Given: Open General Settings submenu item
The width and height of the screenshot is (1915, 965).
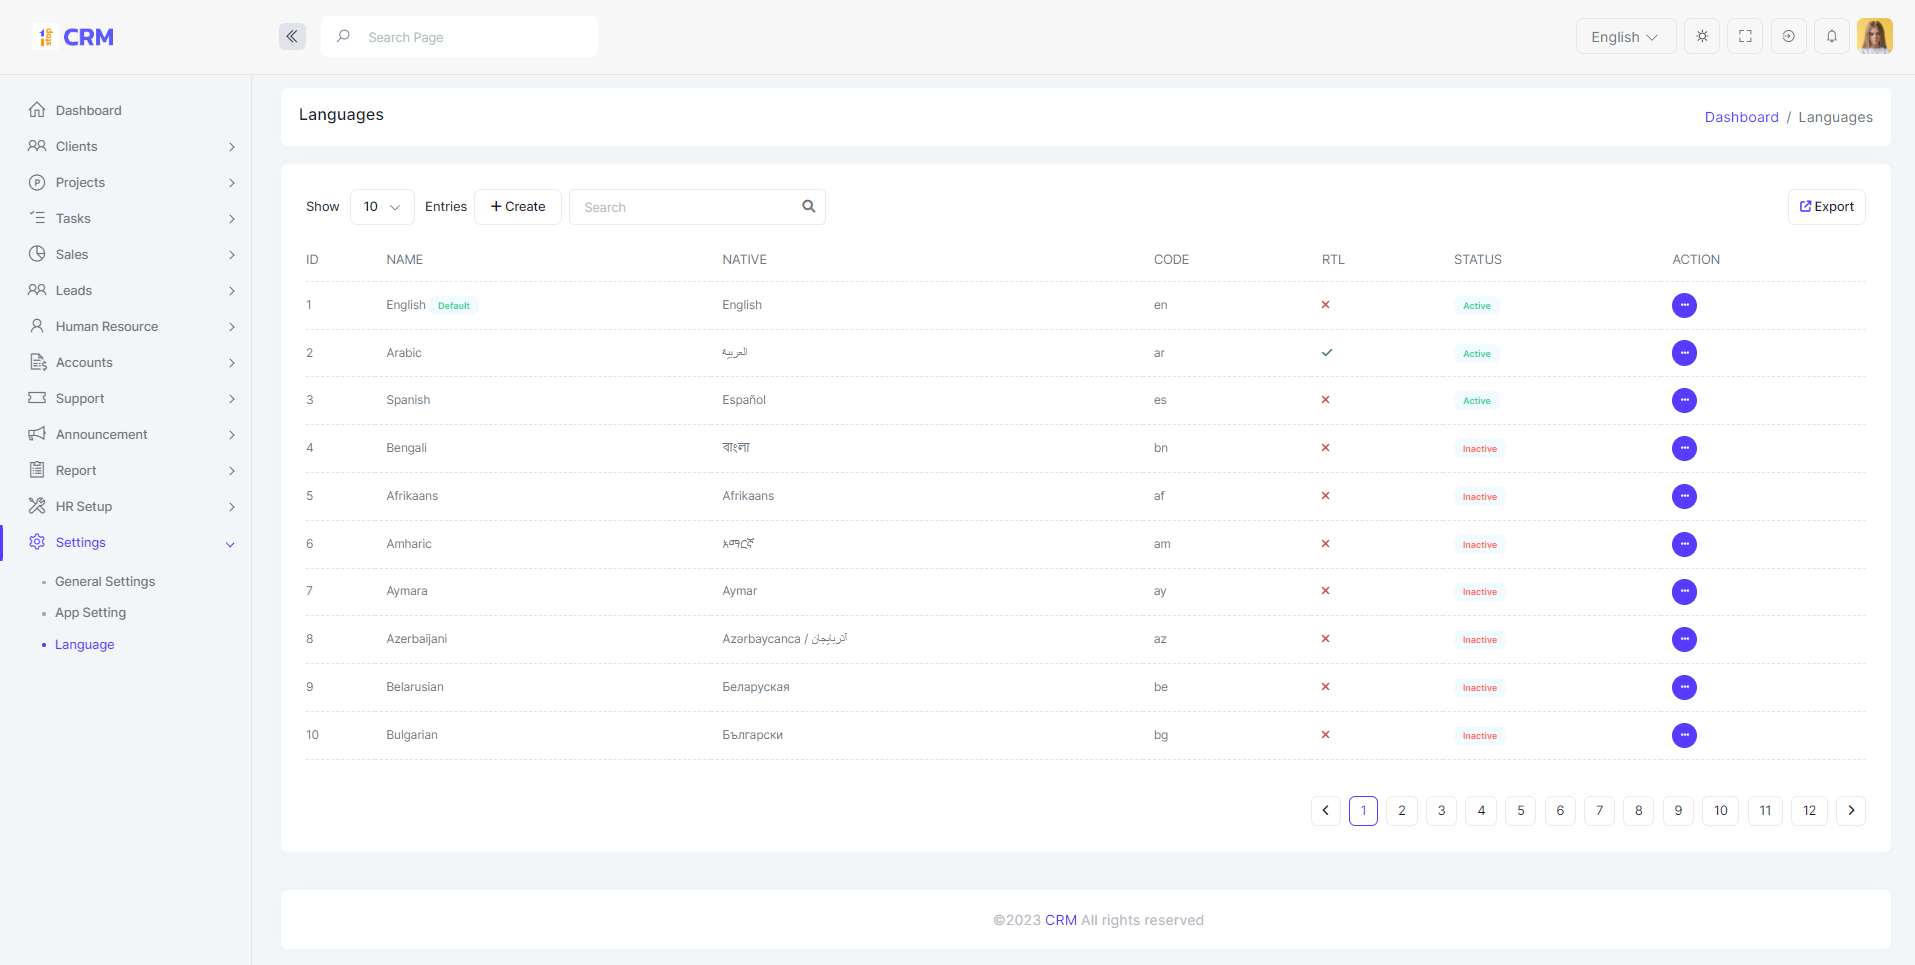Looking at the screenshot, I should click(105, 581).
